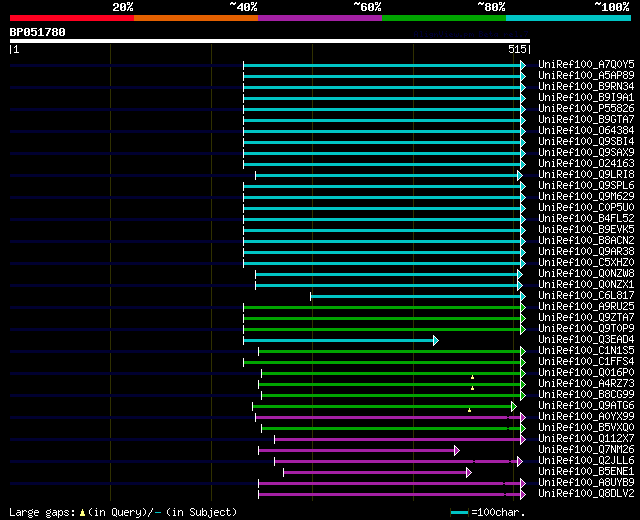Click the yellow gap marker under the Q9ATG6 alignment
The width and height of the screenshot is (640, 520).
click(469, 410)
